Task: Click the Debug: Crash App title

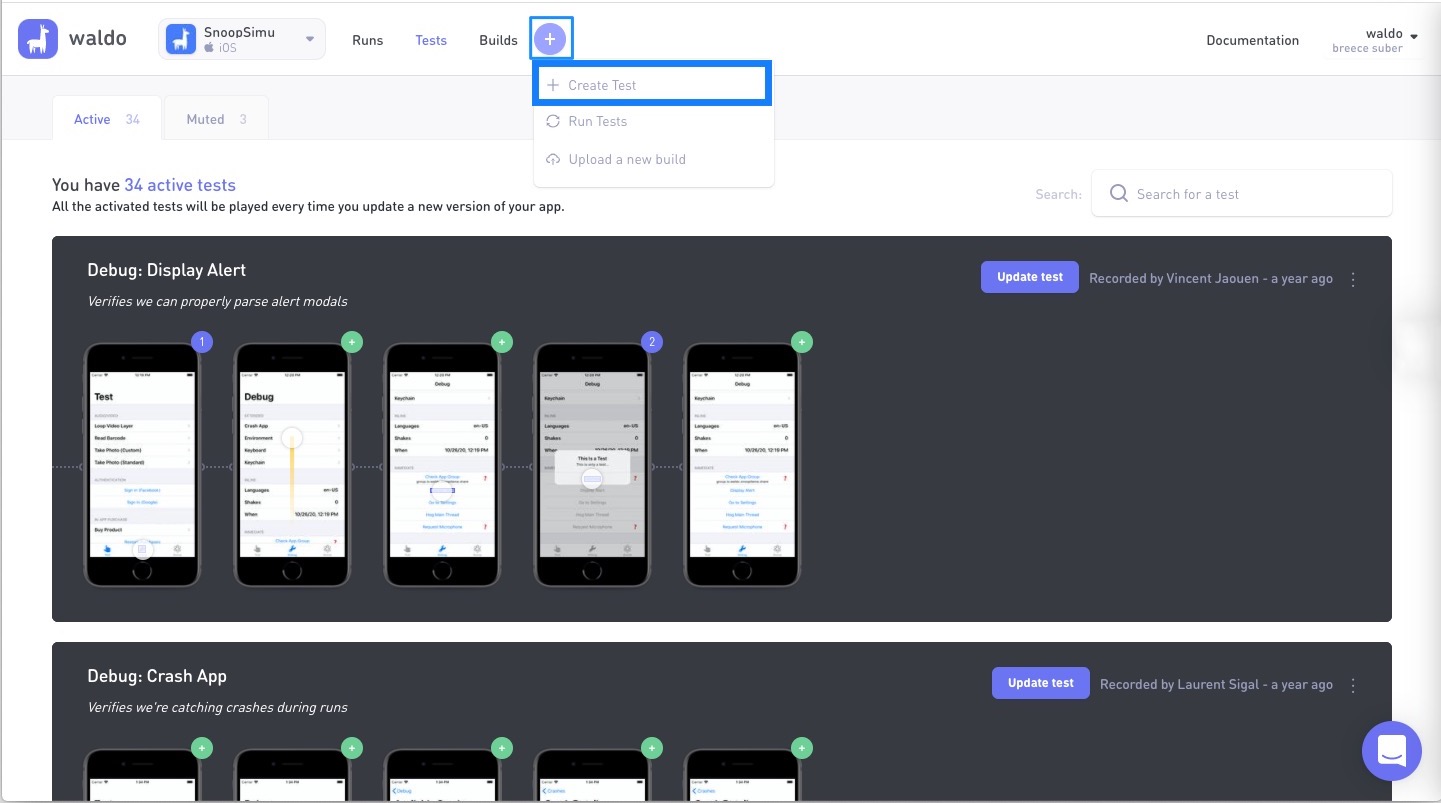Action: tap(157, 676)
